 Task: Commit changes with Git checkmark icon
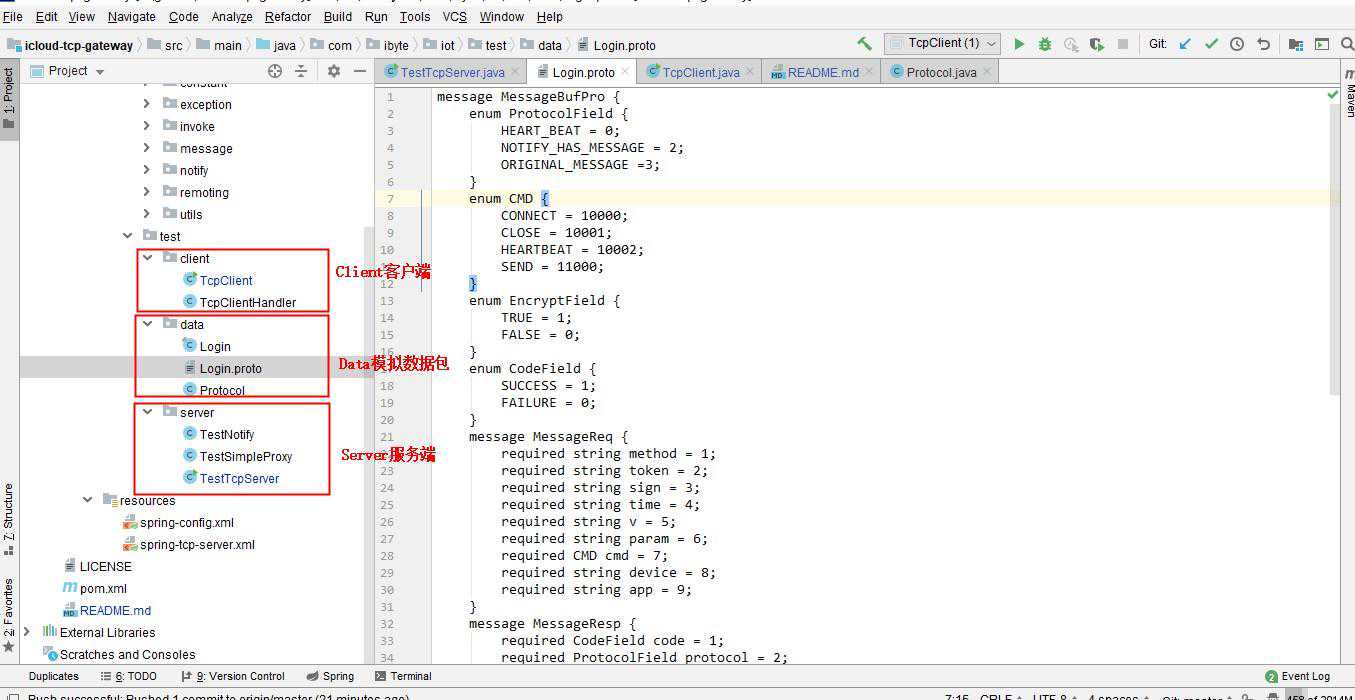pyautogui.click(x=1211, y=44)
